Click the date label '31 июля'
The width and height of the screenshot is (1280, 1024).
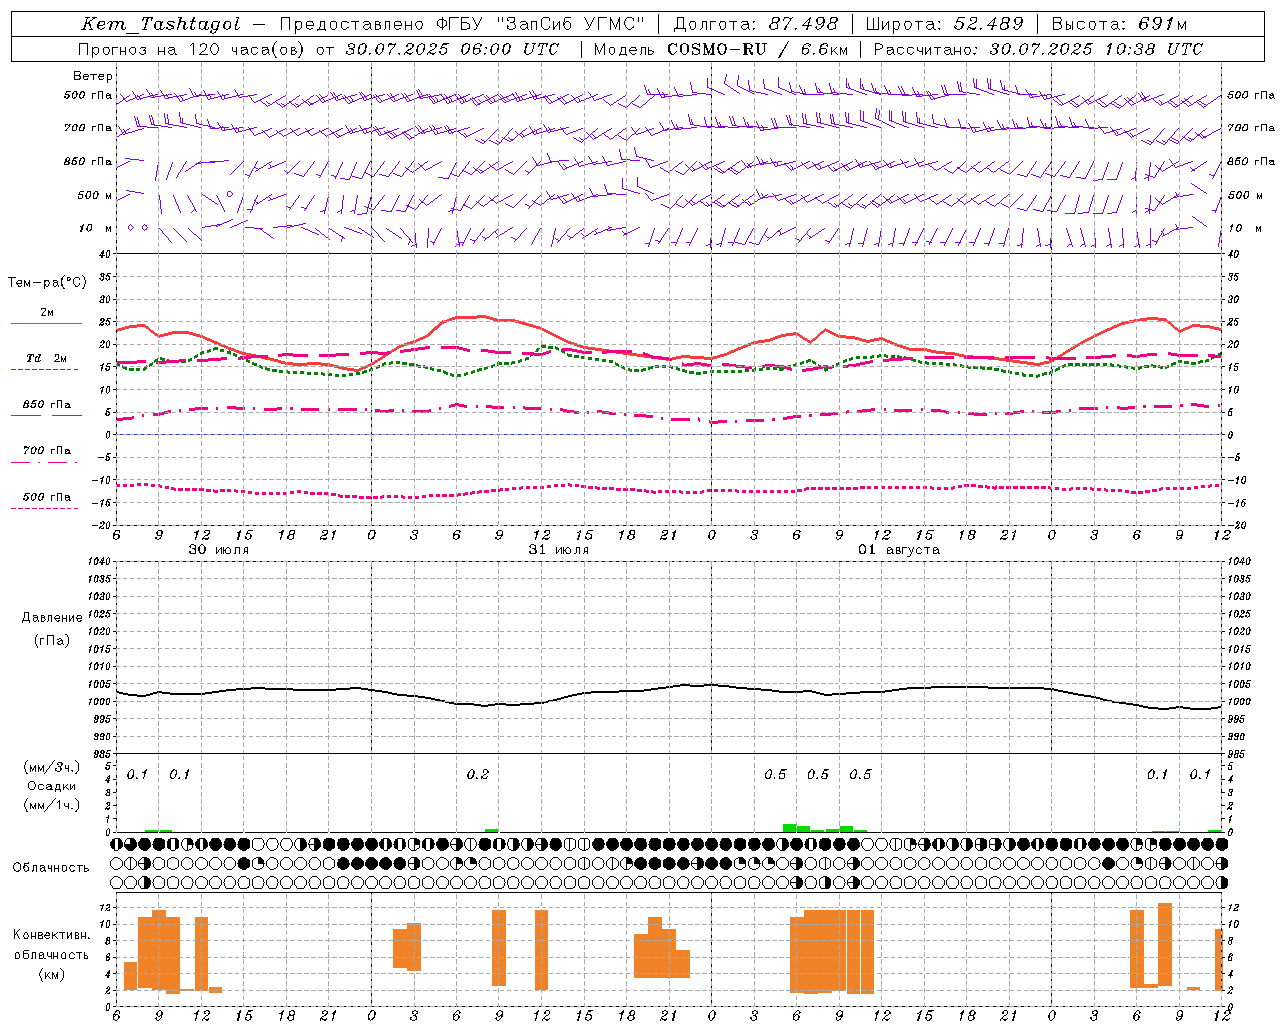559,550
